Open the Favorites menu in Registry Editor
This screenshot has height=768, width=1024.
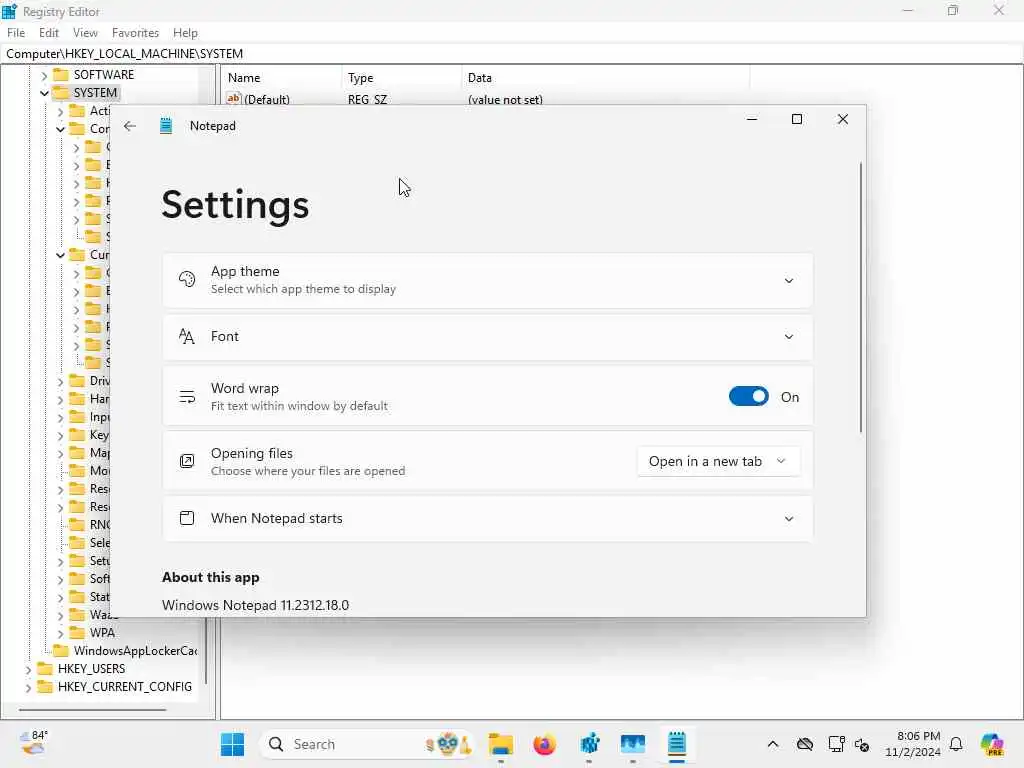[x=135, y=33]
